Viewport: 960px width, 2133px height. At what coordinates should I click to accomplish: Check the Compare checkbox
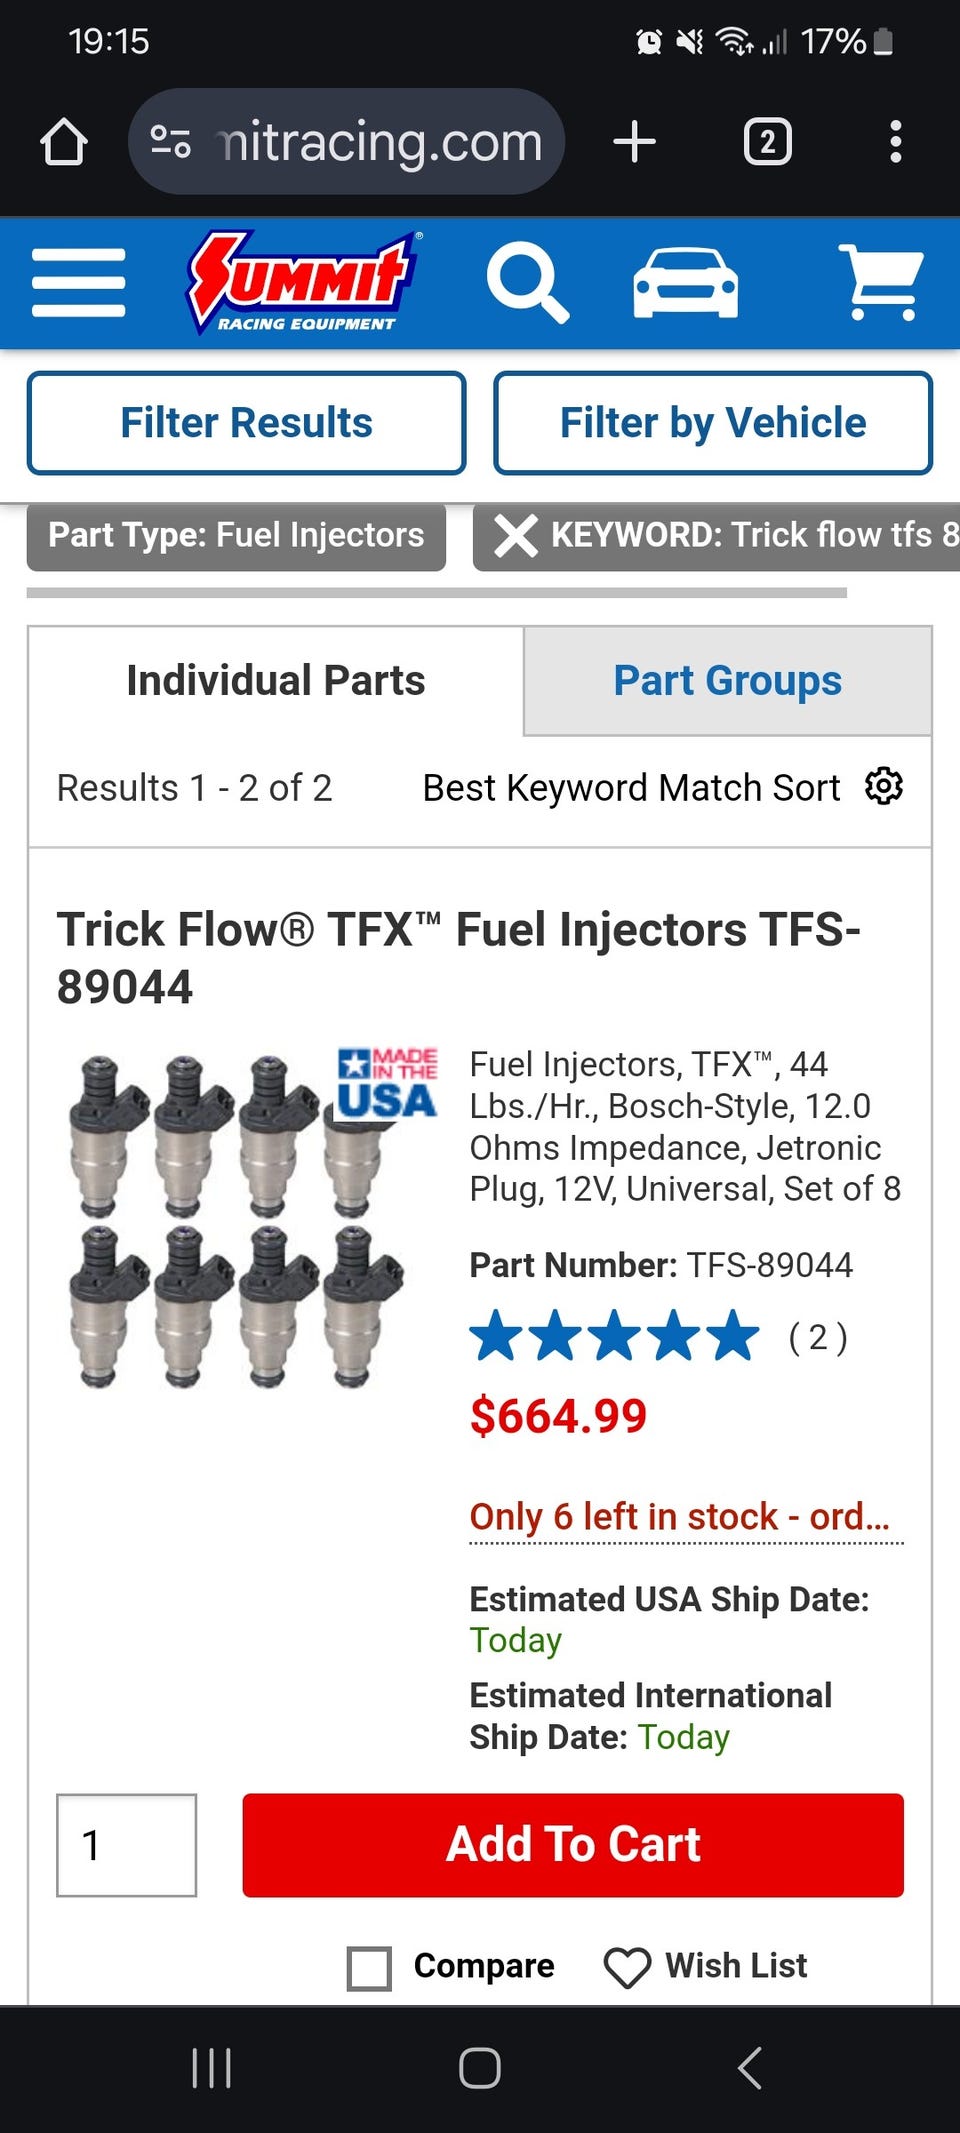click(369, 1968)
